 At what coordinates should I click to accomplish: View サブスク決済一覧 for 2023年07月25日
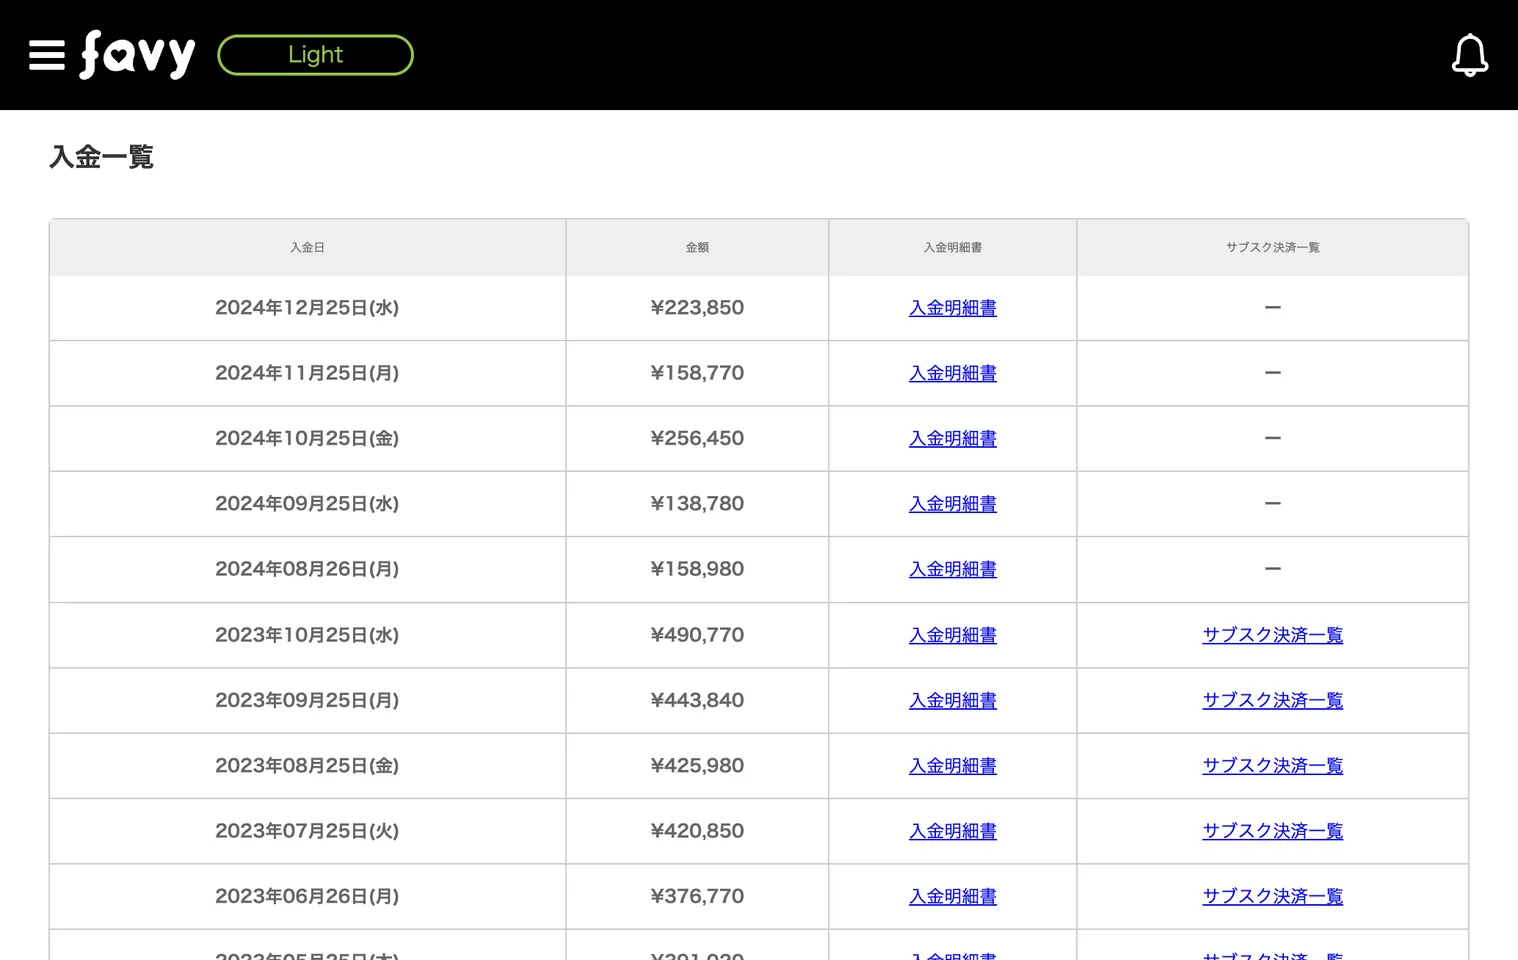tap(1272, 831)
